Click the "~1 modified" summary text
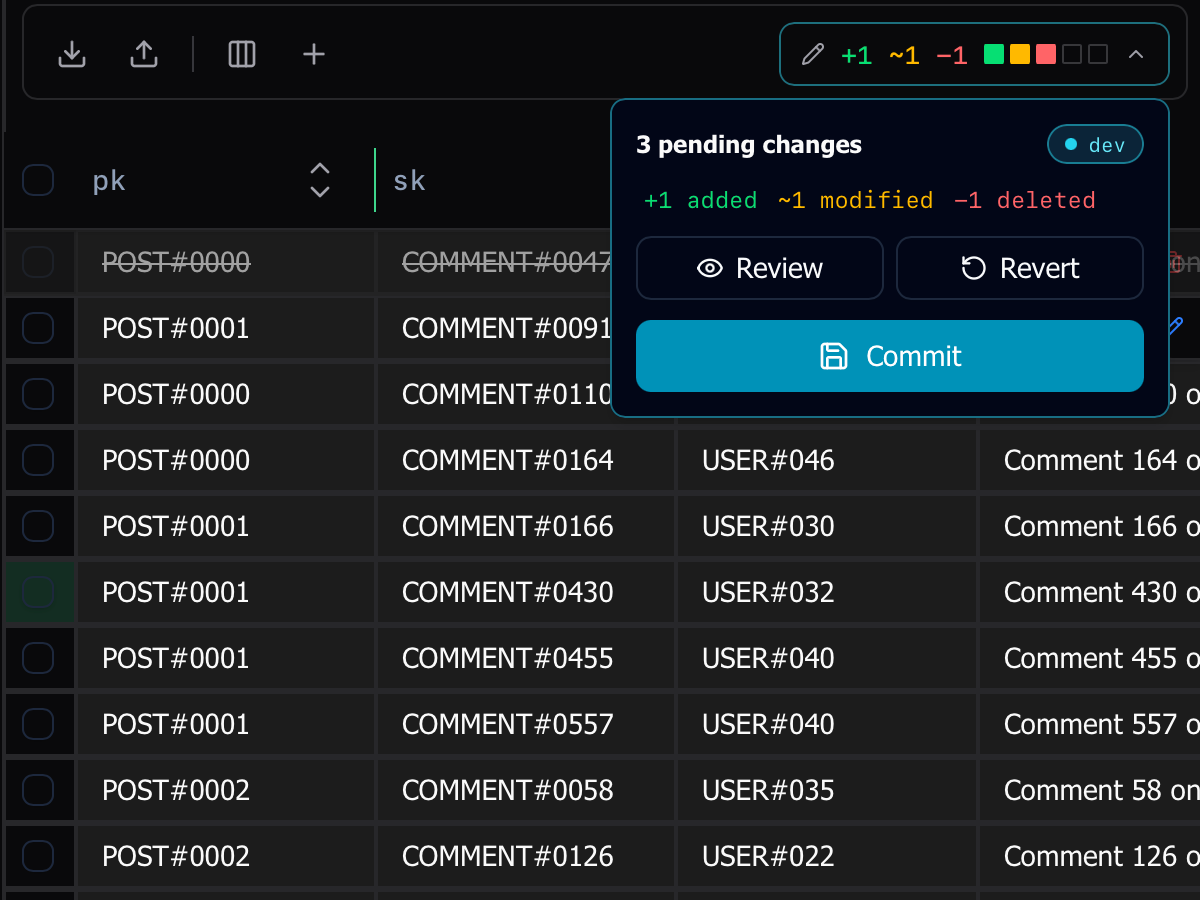 (x=856, y=201)
